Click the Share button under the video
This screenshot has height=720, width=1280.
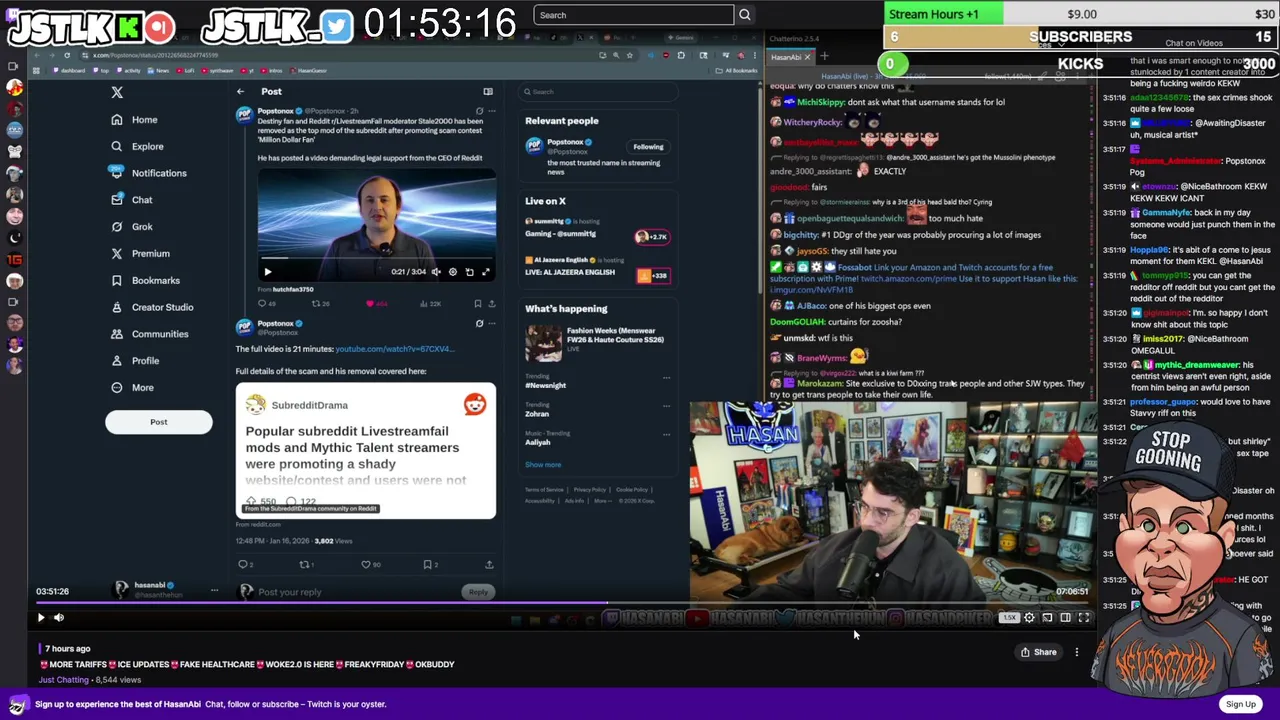tap(1038, 652)
